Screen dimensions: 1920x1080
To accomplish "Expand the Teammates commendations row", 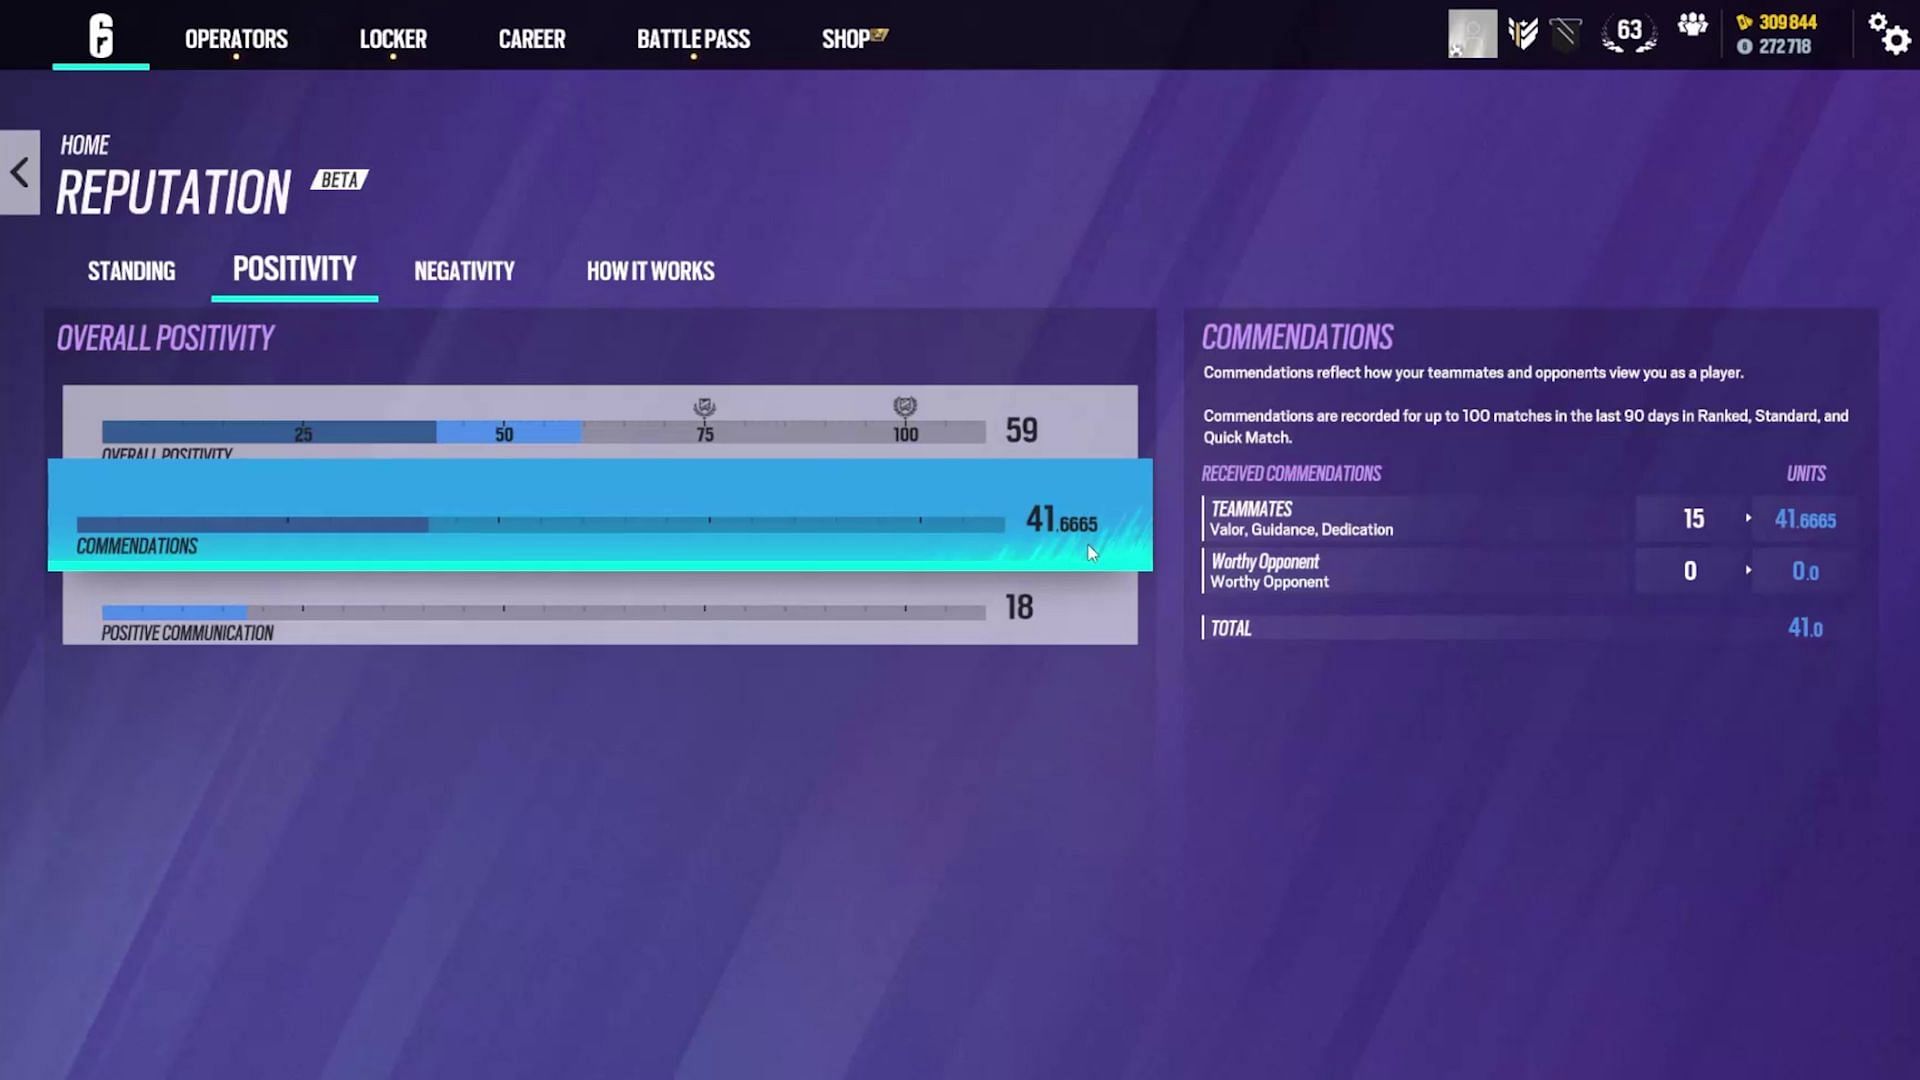I will click(x=1747, y=518).
